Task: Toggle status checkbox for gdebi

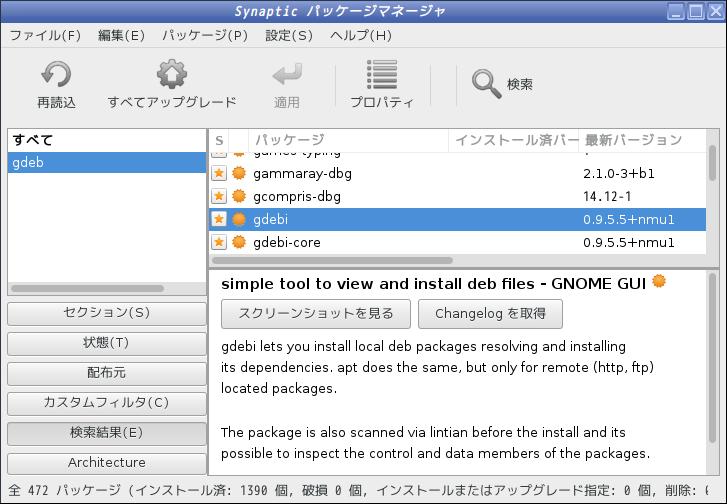Action: point(219,219)
